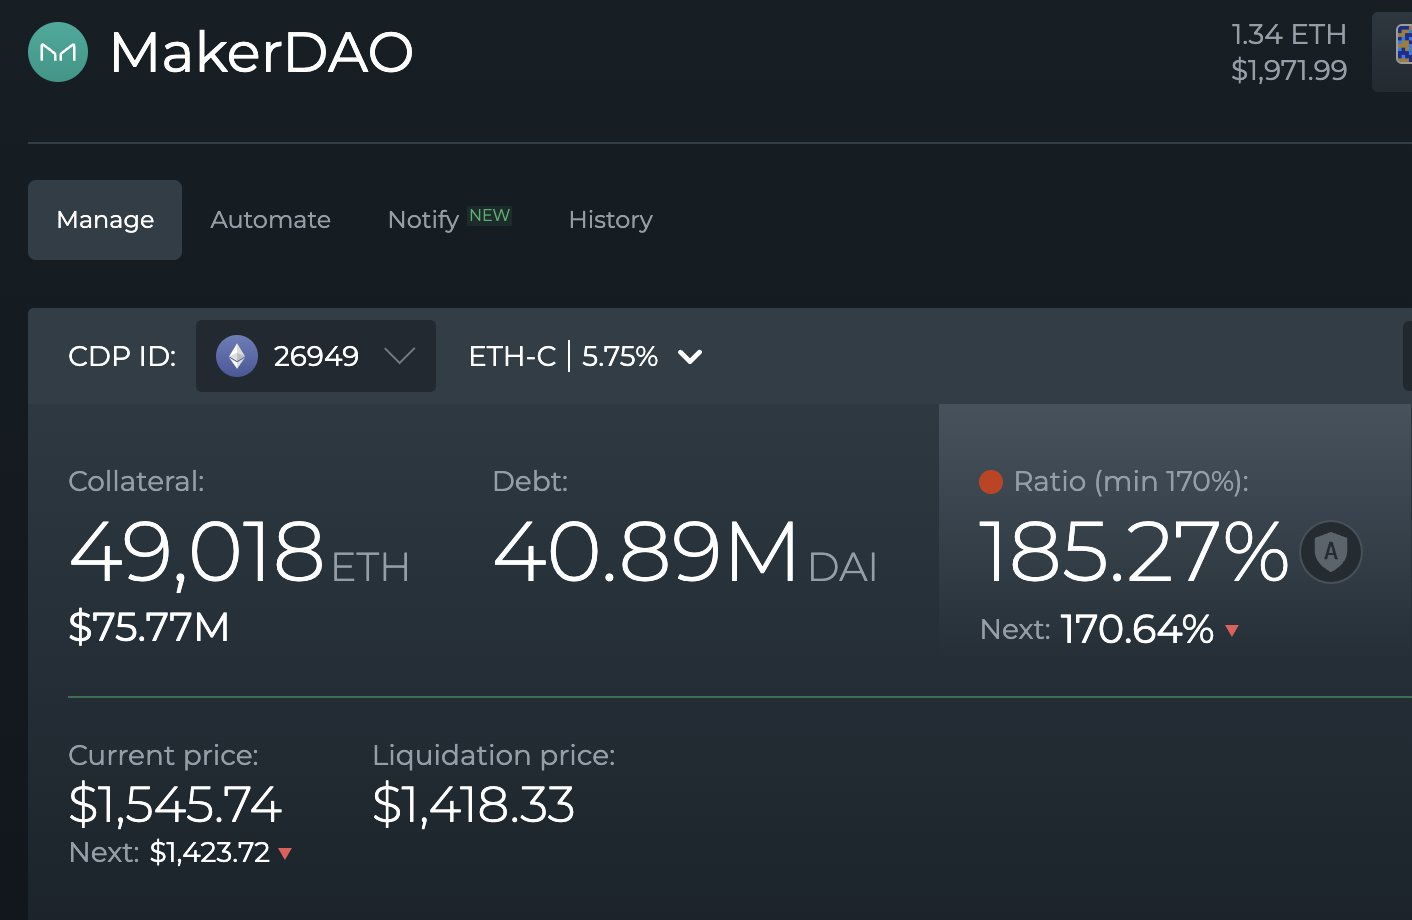The image size is (1412, 920).
Task: Click the chevron beside CDP number 26949
Action: tap(399, 356)
